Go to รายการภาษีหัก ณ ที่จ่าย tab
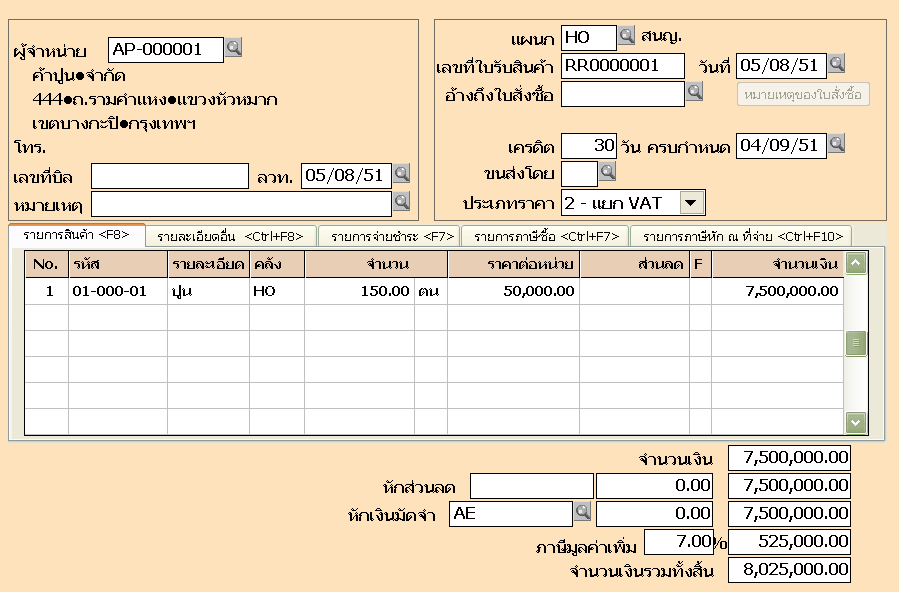 741,236
